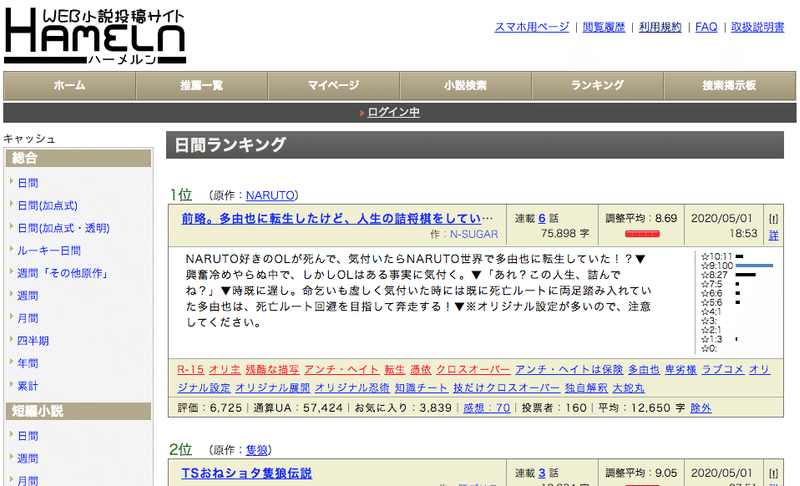800x486 pixels.
Task: Open the 推薦一覧 navigation tab
Action: pyautogui.click(x=202, y=86)
